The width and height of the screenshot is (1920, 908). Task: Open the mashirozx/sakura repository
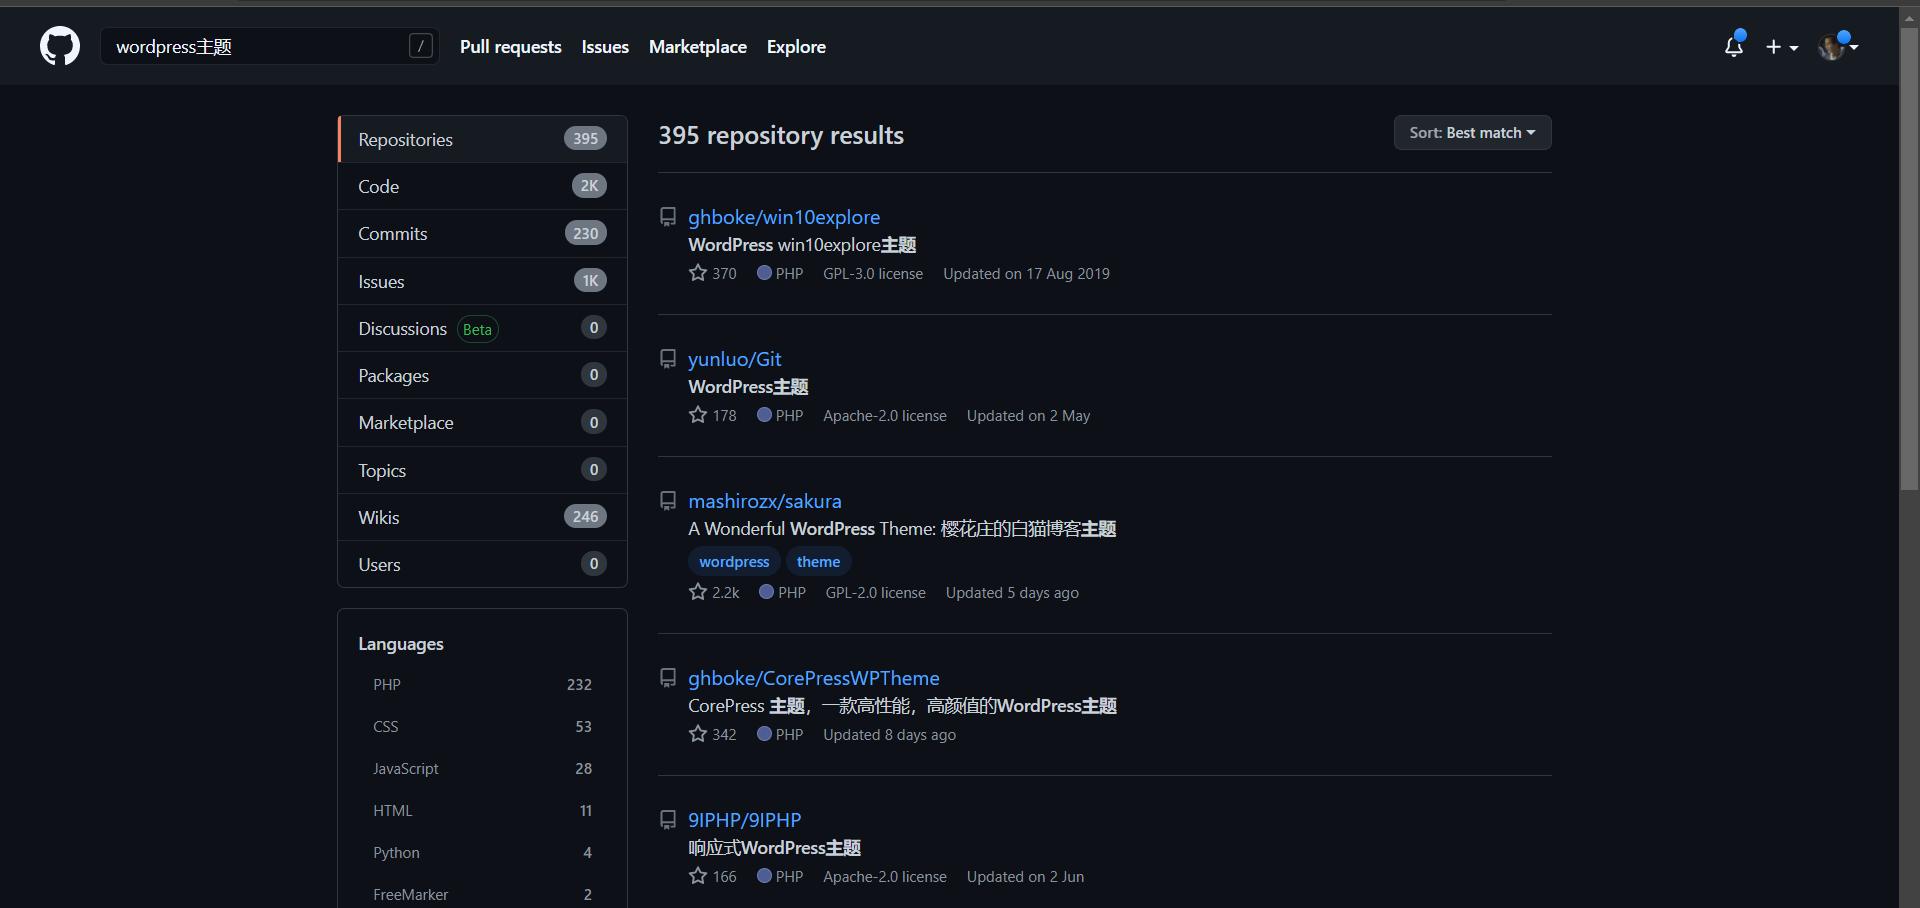click(765, 501)
